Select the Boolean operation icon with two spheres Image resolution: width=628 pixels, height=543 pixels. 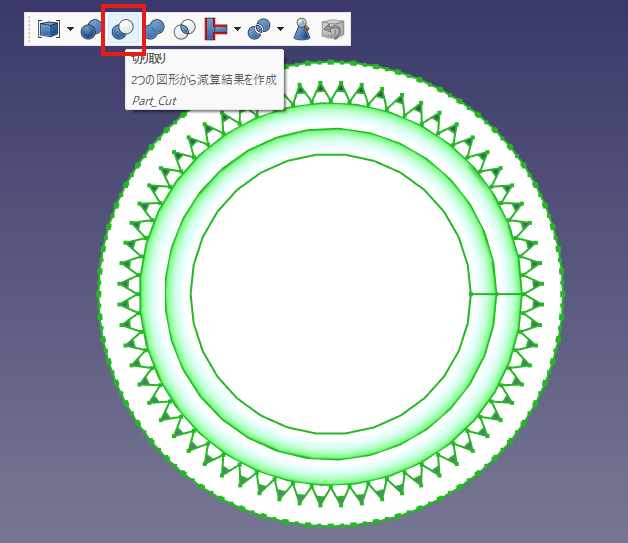click(91, 29)
